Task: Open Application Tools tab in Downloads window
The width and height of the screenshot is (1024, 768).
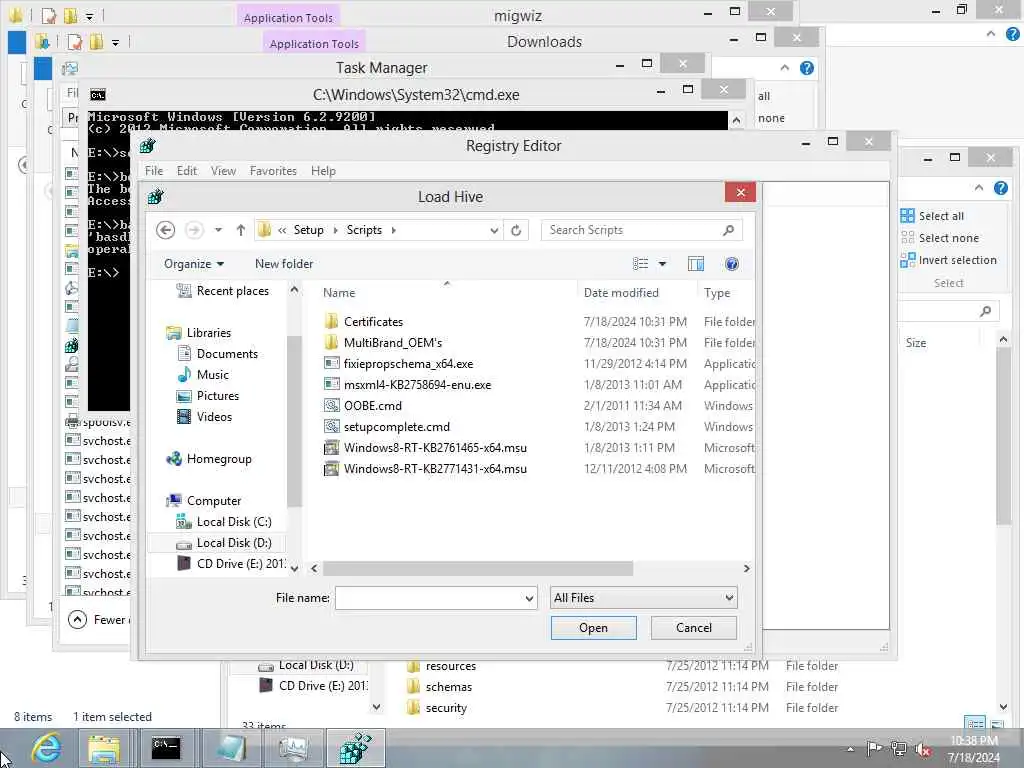Action: click(314, 44)
